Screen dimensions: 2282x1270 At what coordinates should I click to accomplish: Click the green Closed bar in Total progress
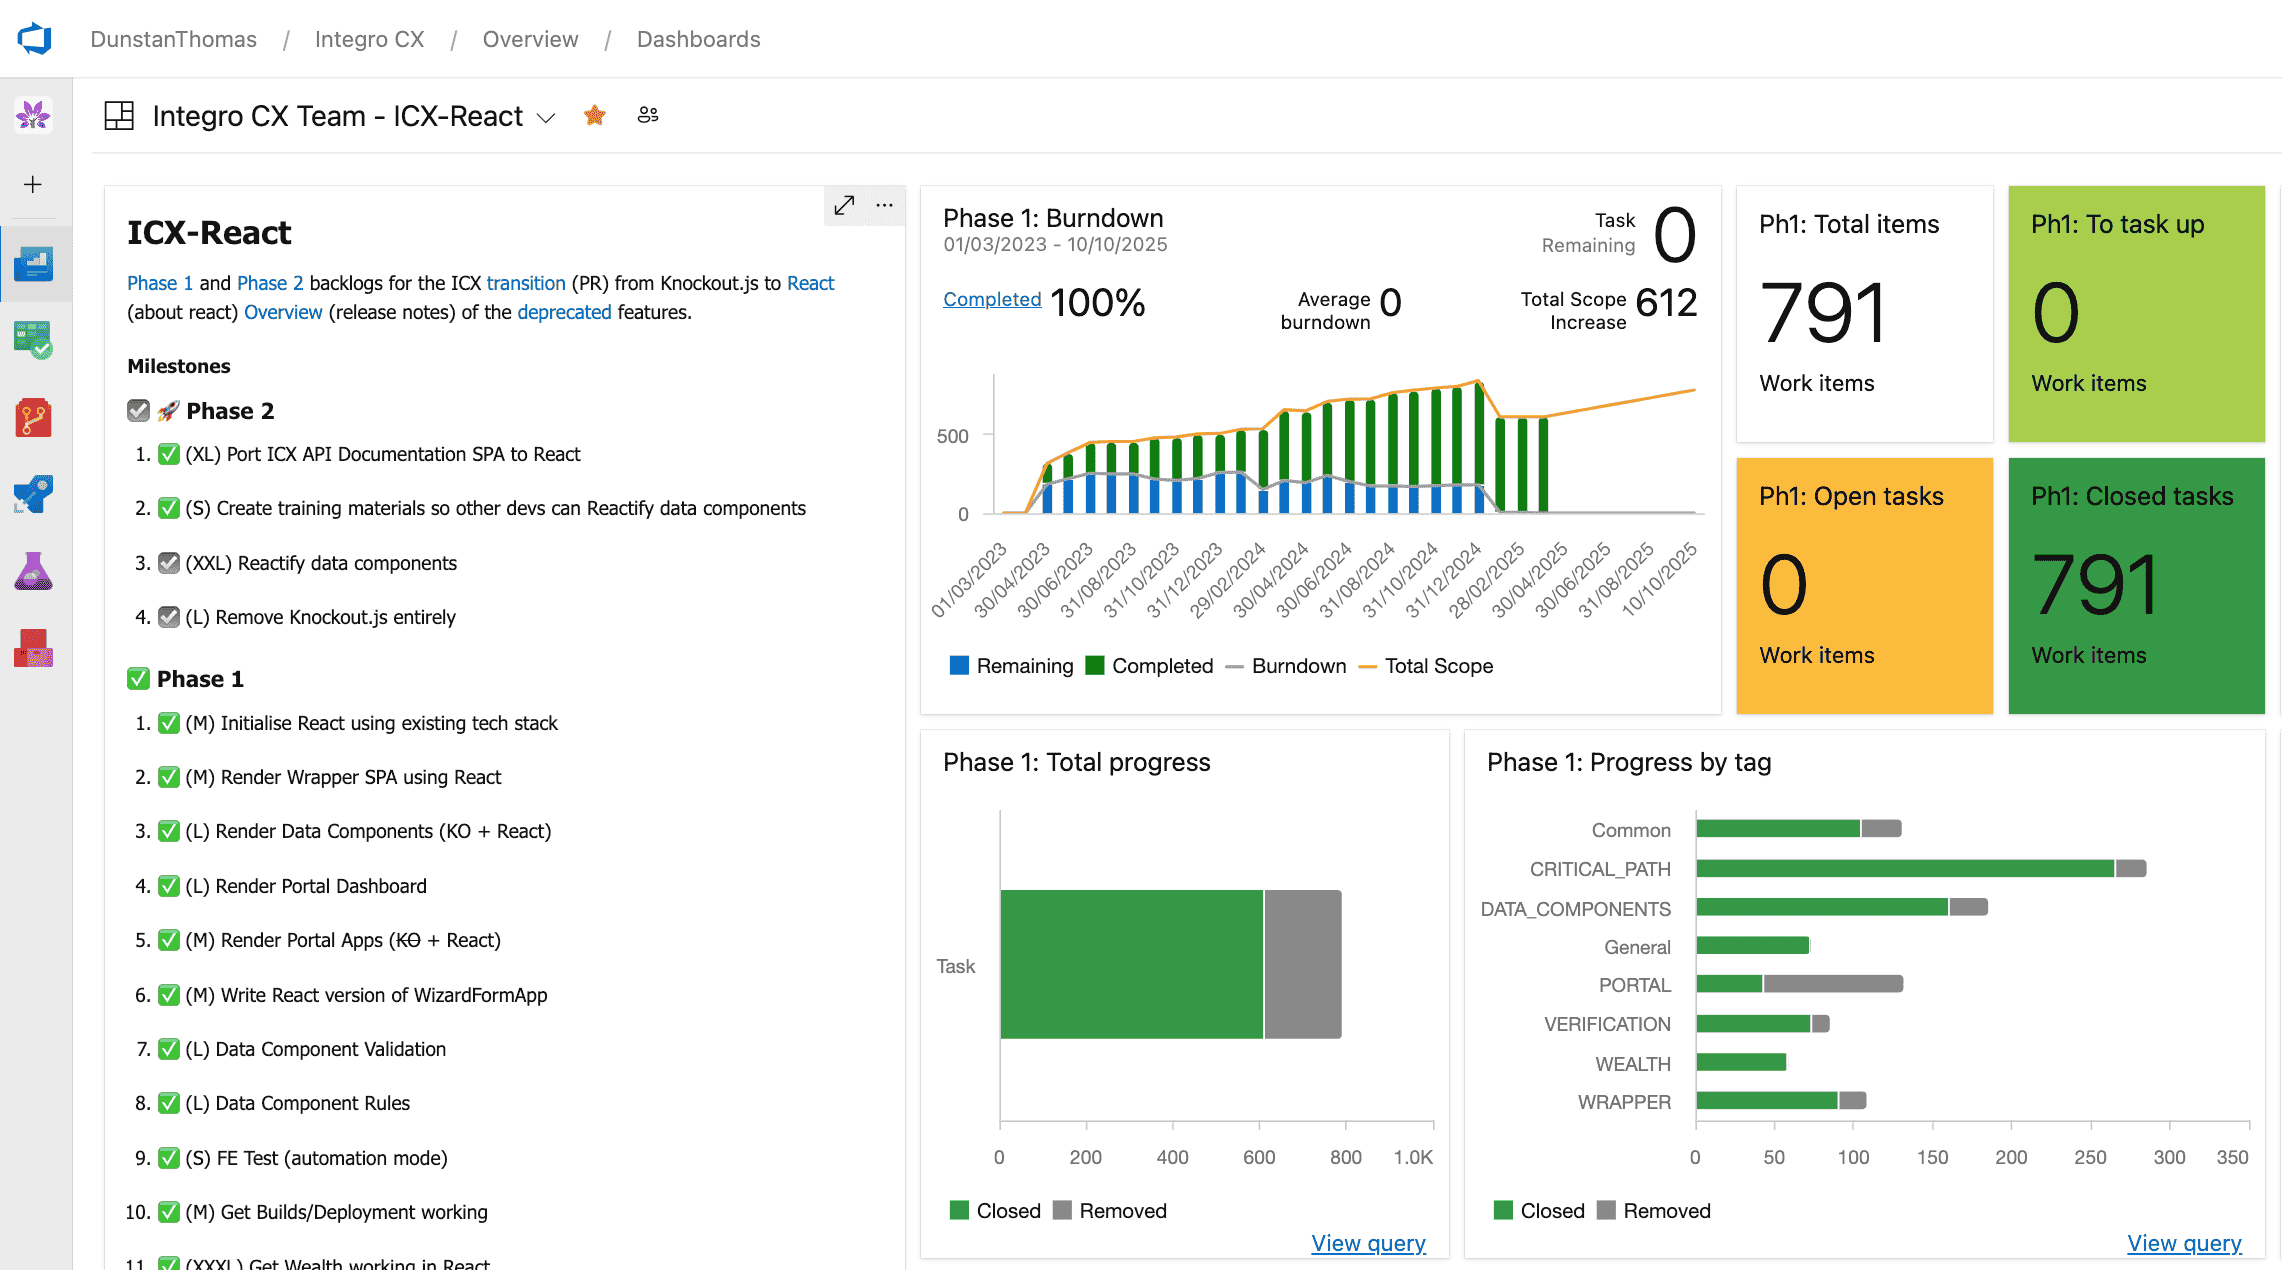coord(1132,964)
